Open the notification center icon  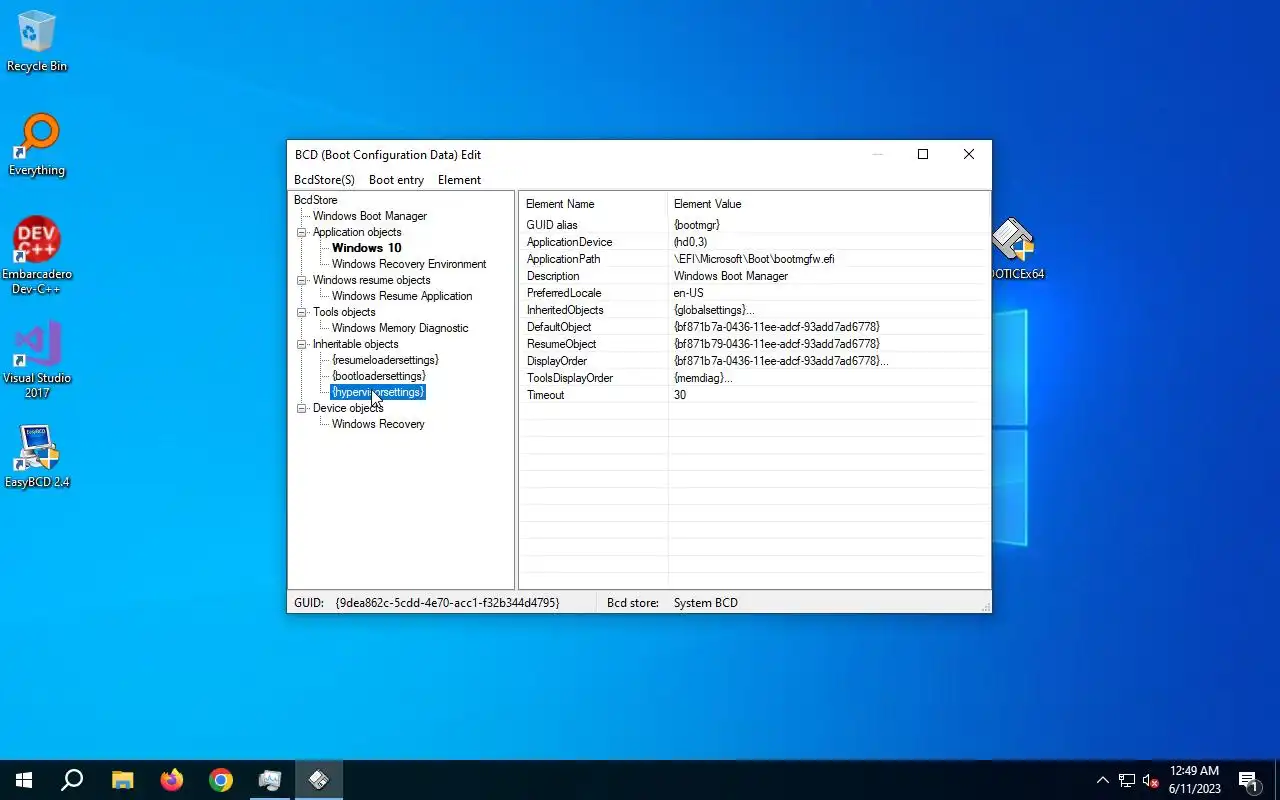point(1248,780)
